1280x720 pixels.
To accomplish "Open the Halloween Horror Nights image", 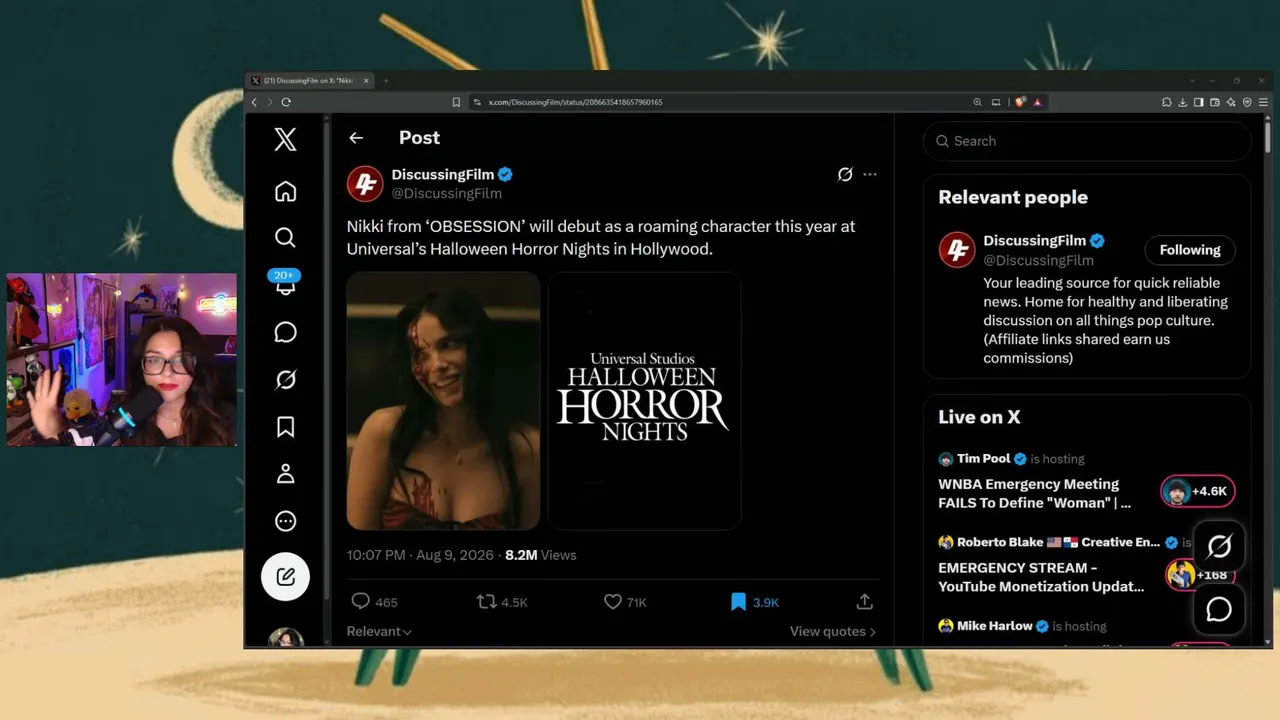I will tap(645, 401).
